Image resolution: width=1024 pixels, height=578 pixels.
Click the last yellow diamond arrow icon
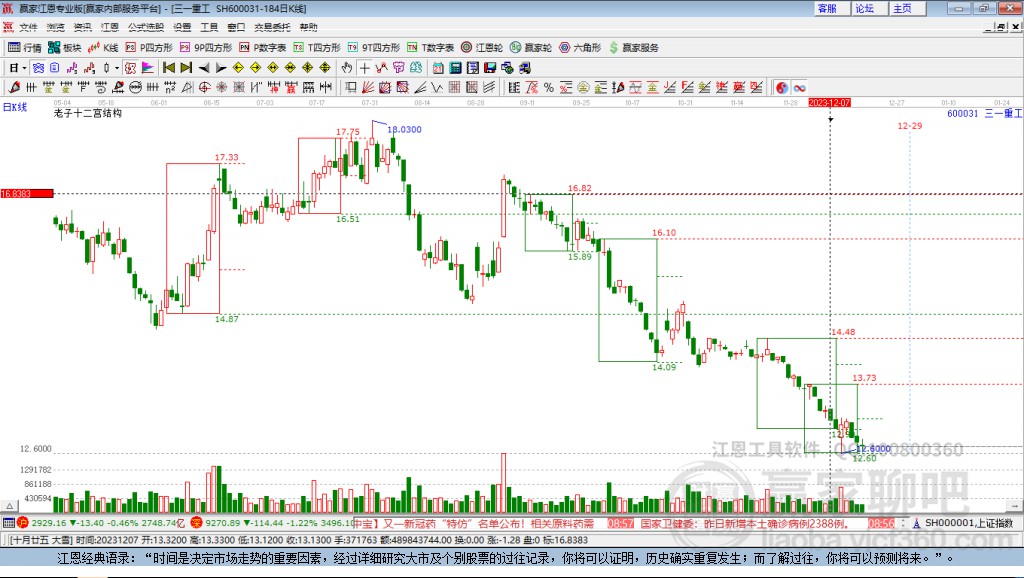325,68
